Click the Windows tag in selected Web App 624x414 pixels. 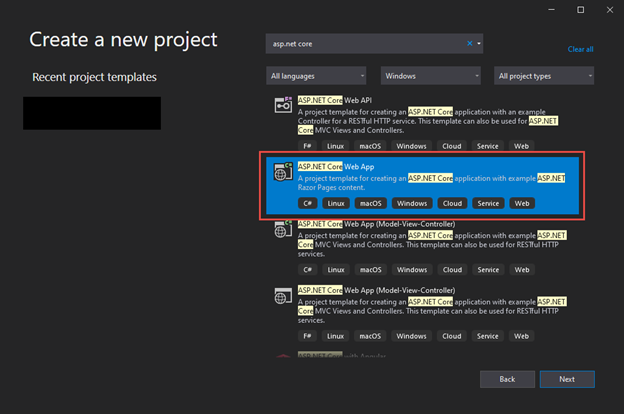[412, 203]
